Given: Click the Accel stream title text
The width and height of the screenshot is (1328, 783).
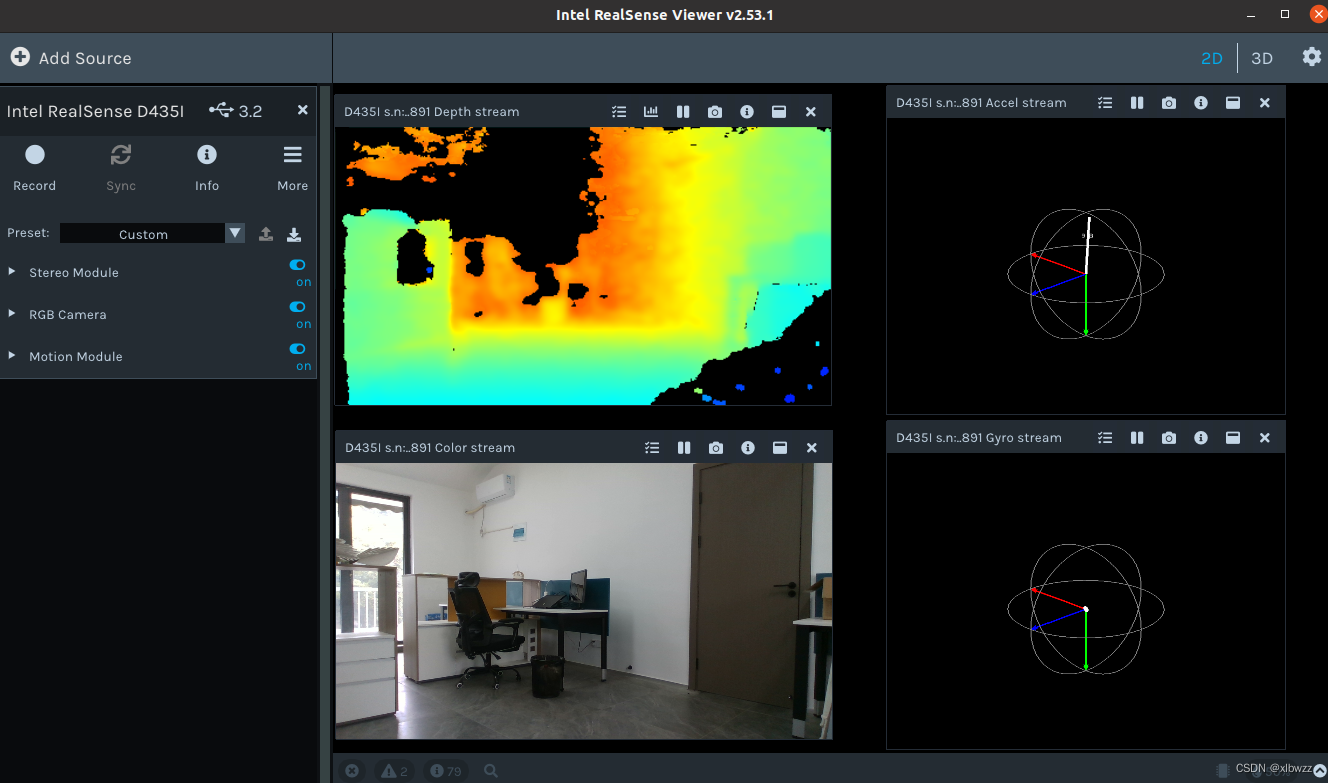Looking at the screenshot, I should point(981,103).
